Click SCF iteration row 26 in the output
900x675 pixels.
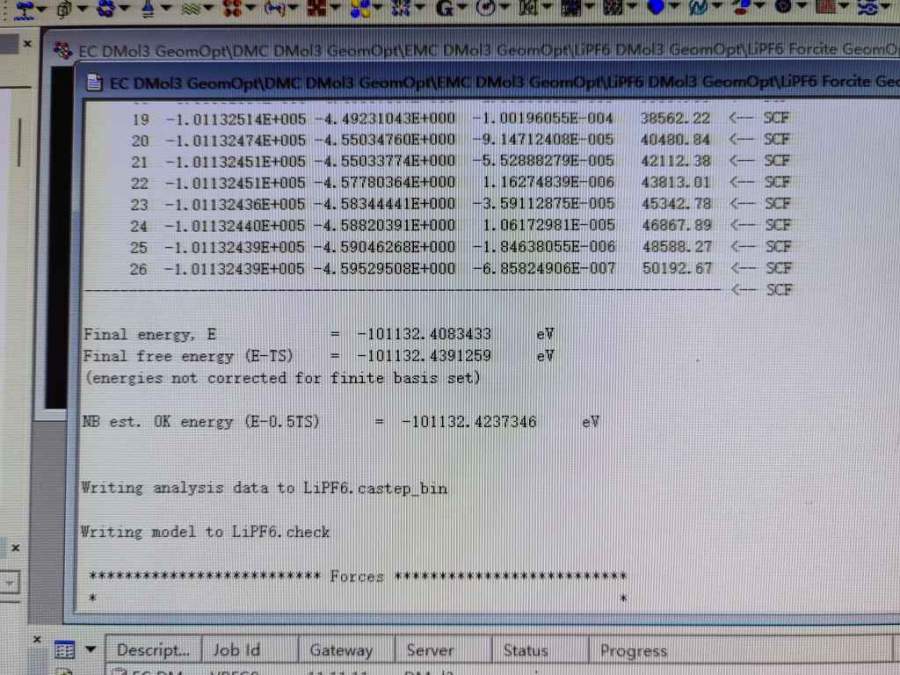460,269
